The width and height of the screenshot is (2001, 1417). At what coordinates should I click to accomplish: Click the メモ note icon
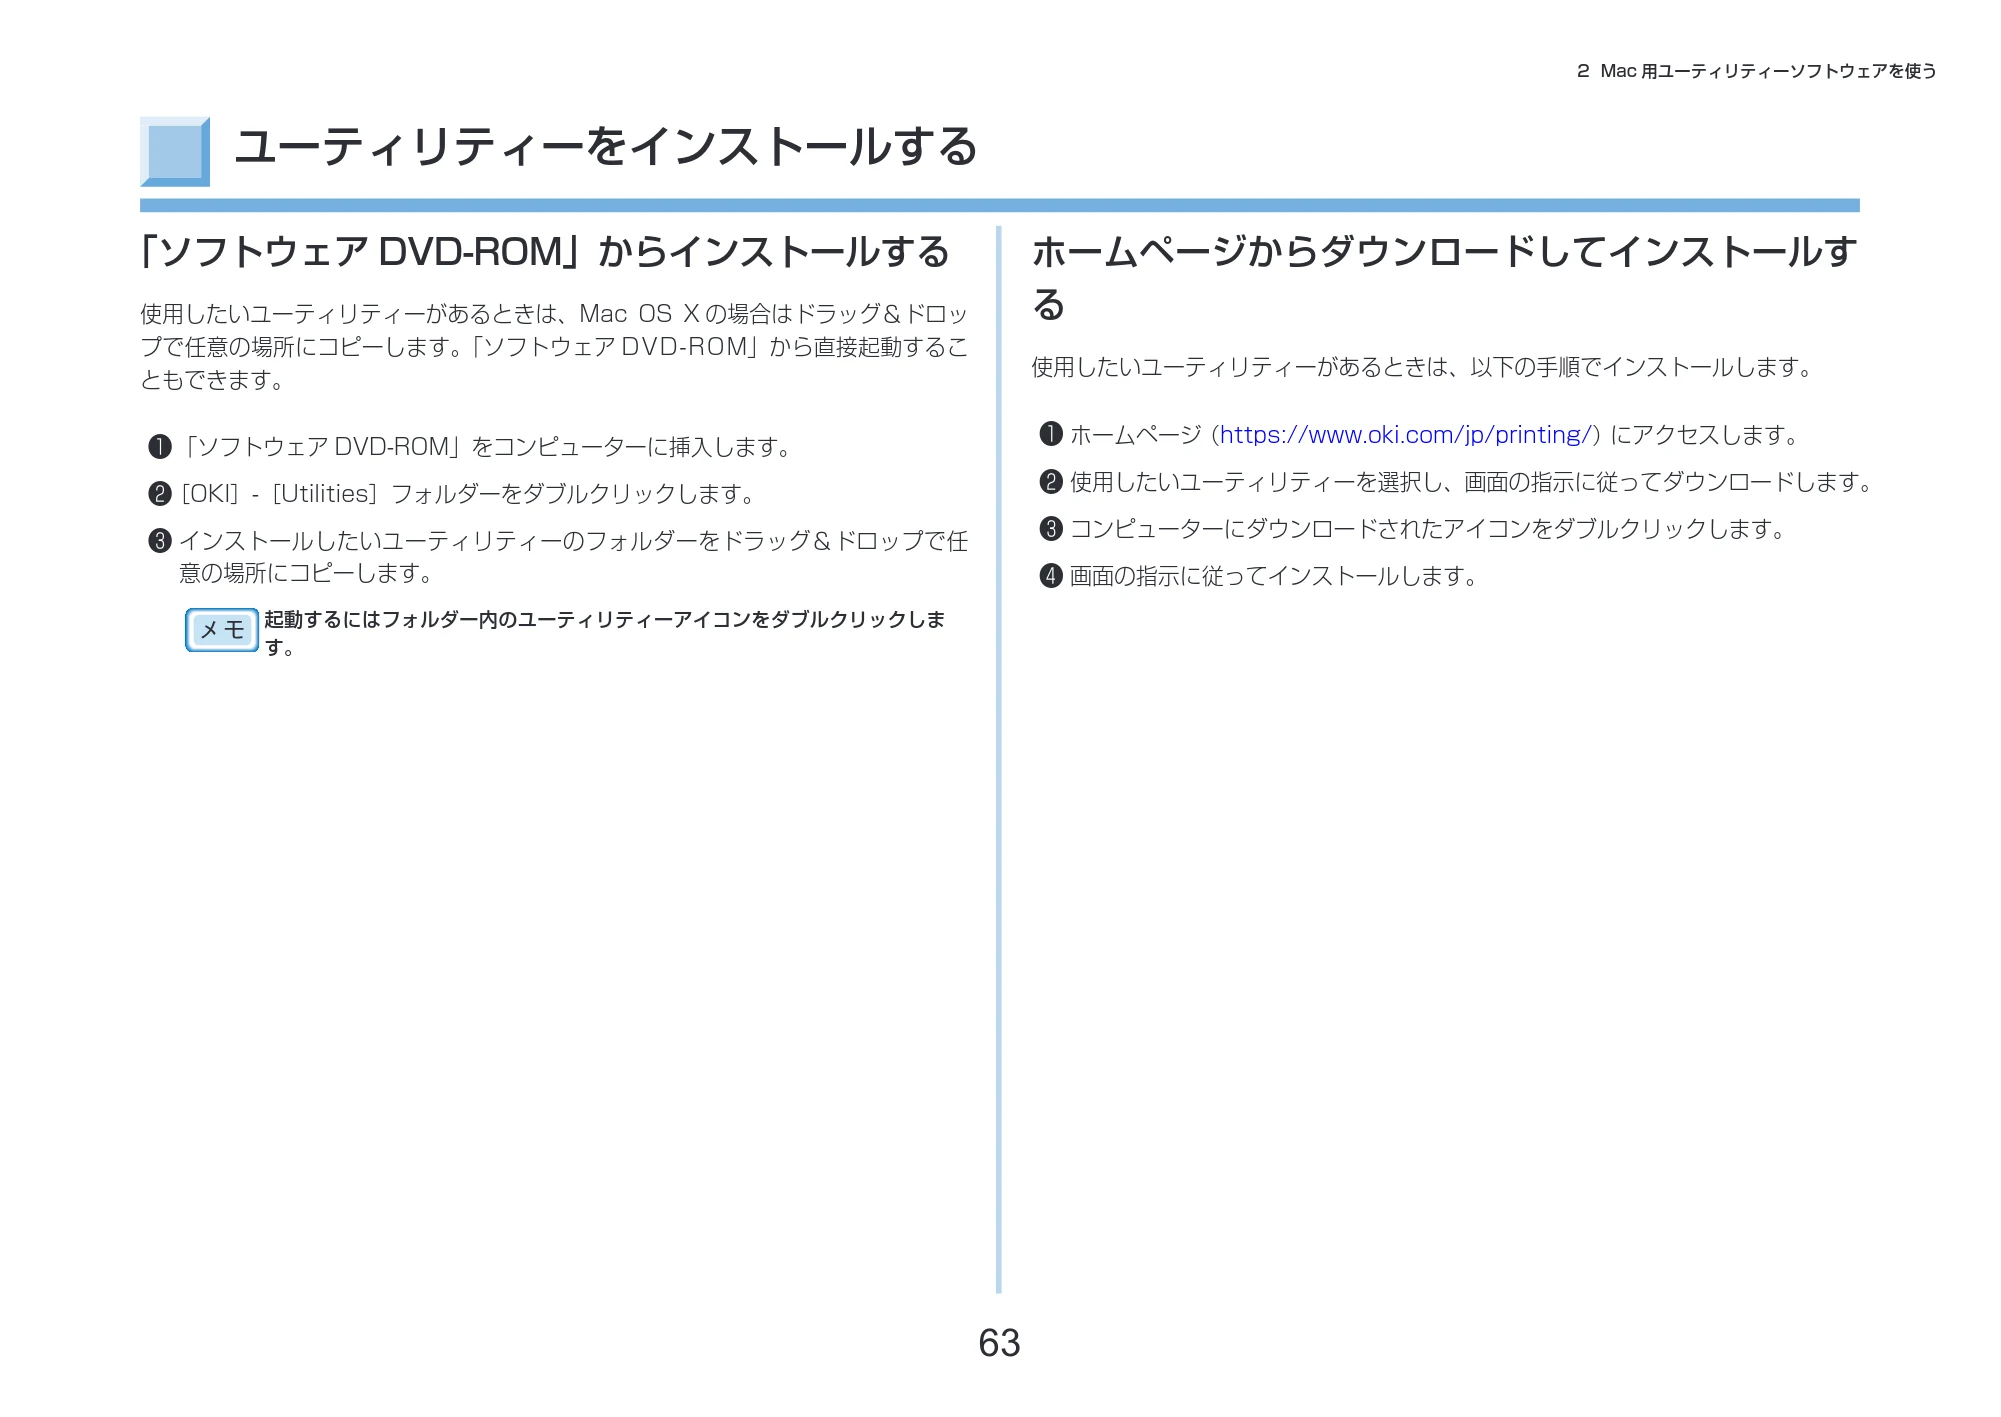[x=222, y=630]
